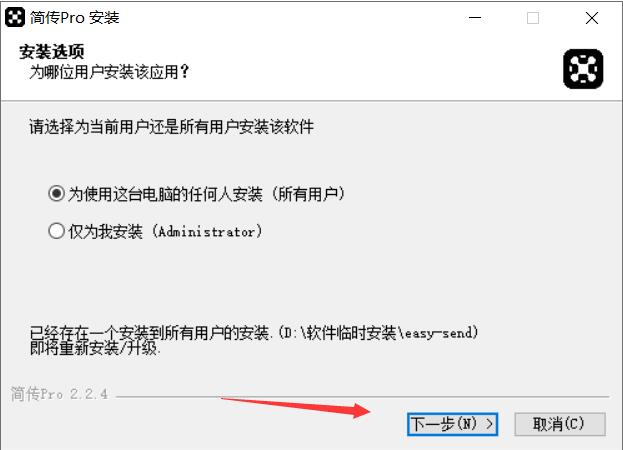Click the 为哪位用户安装该应用 subtitle

[109, 72]
